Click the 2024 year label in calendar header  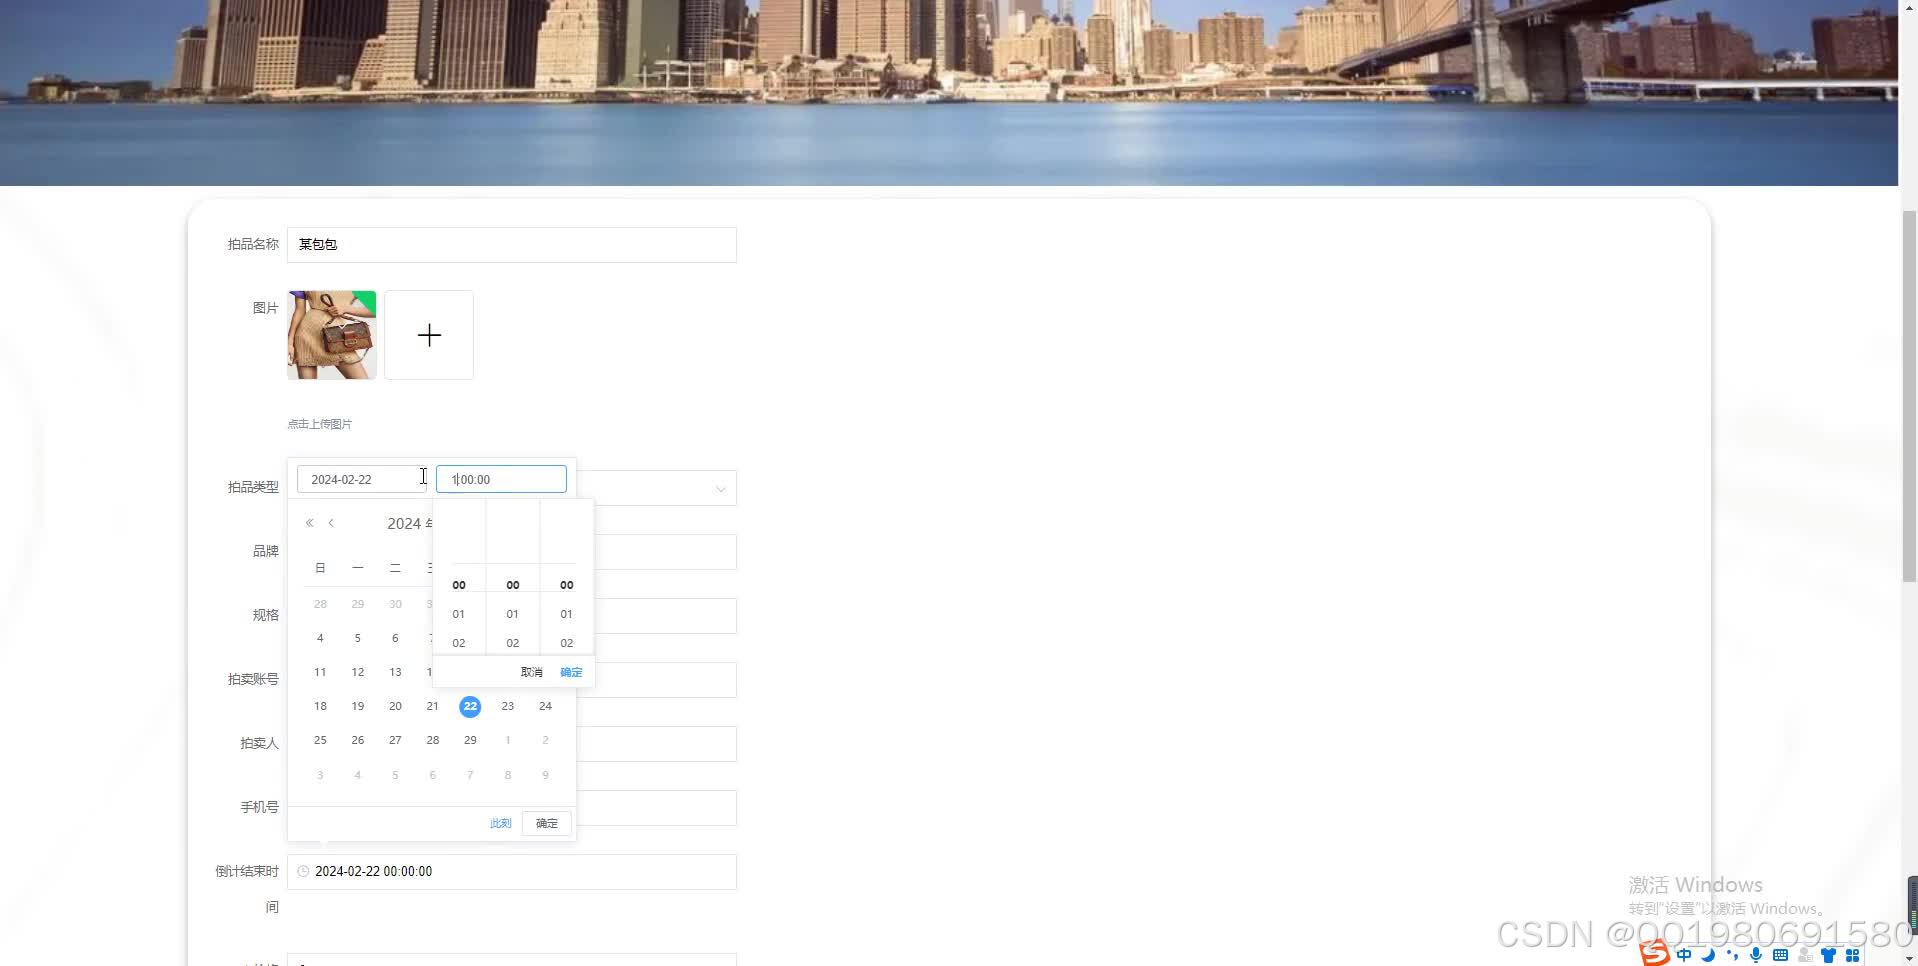[409, 524]
